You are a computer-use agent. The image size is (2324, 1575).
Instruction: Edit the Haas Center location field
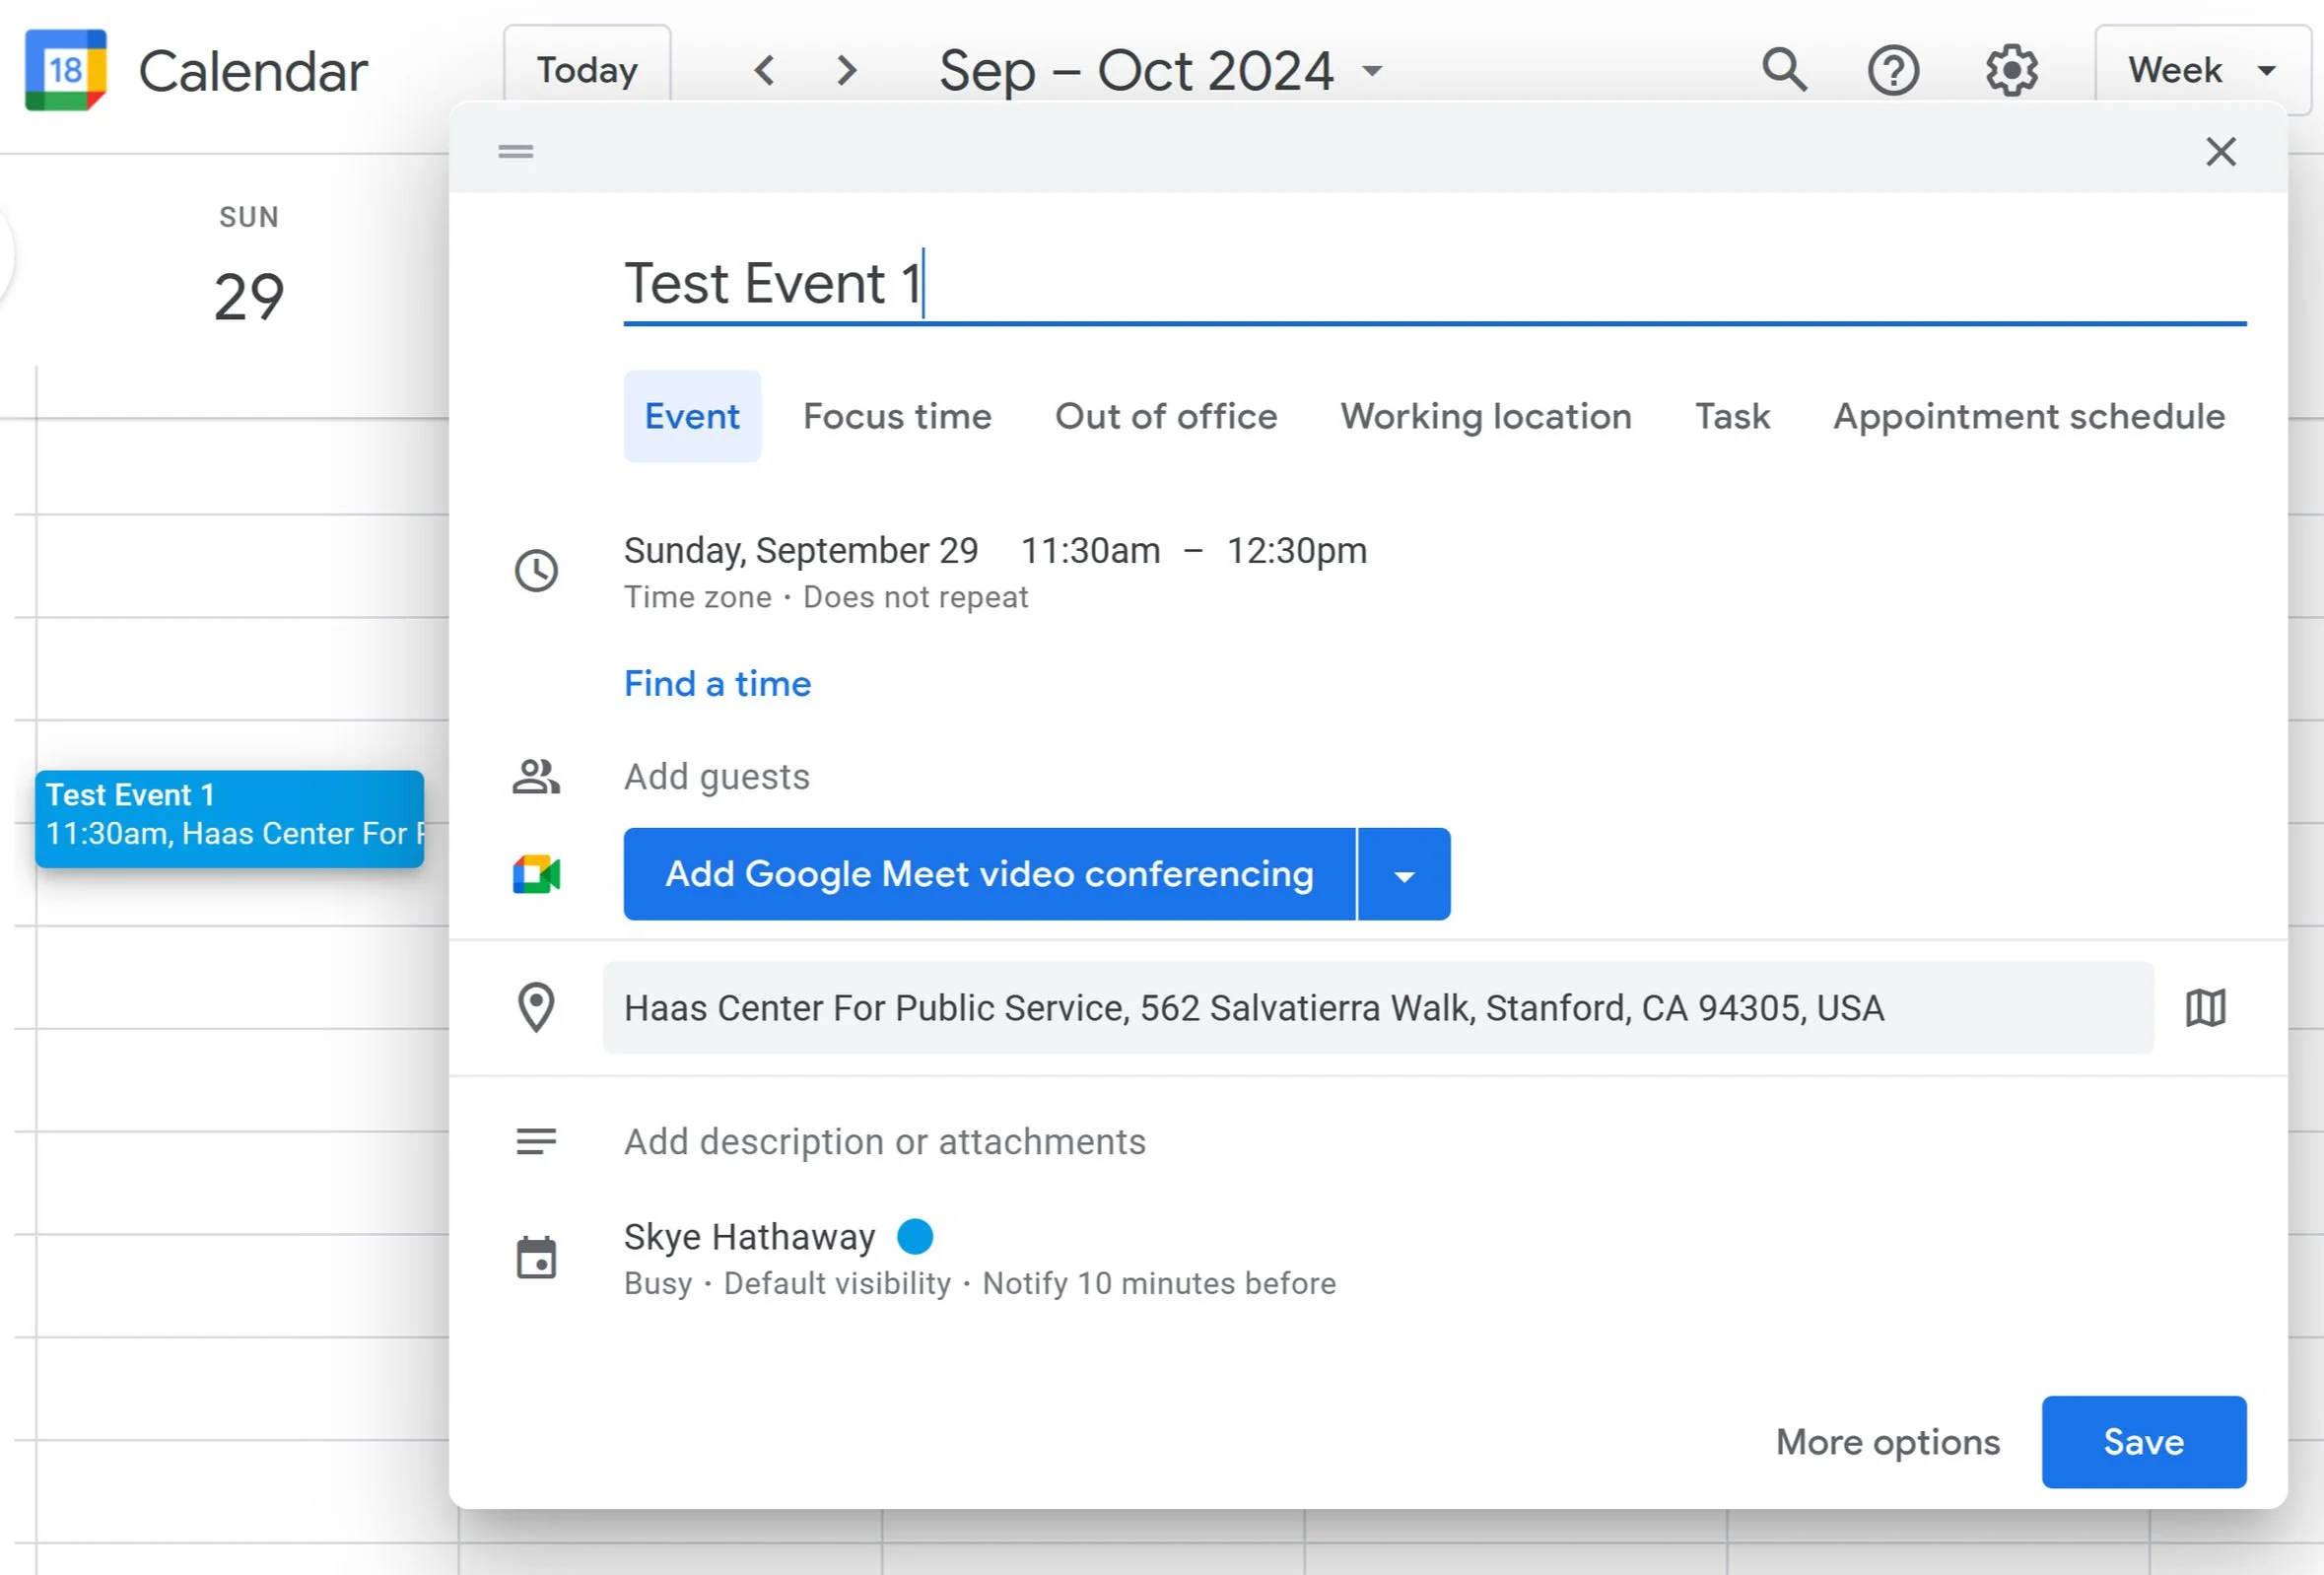(1378, 1008)
